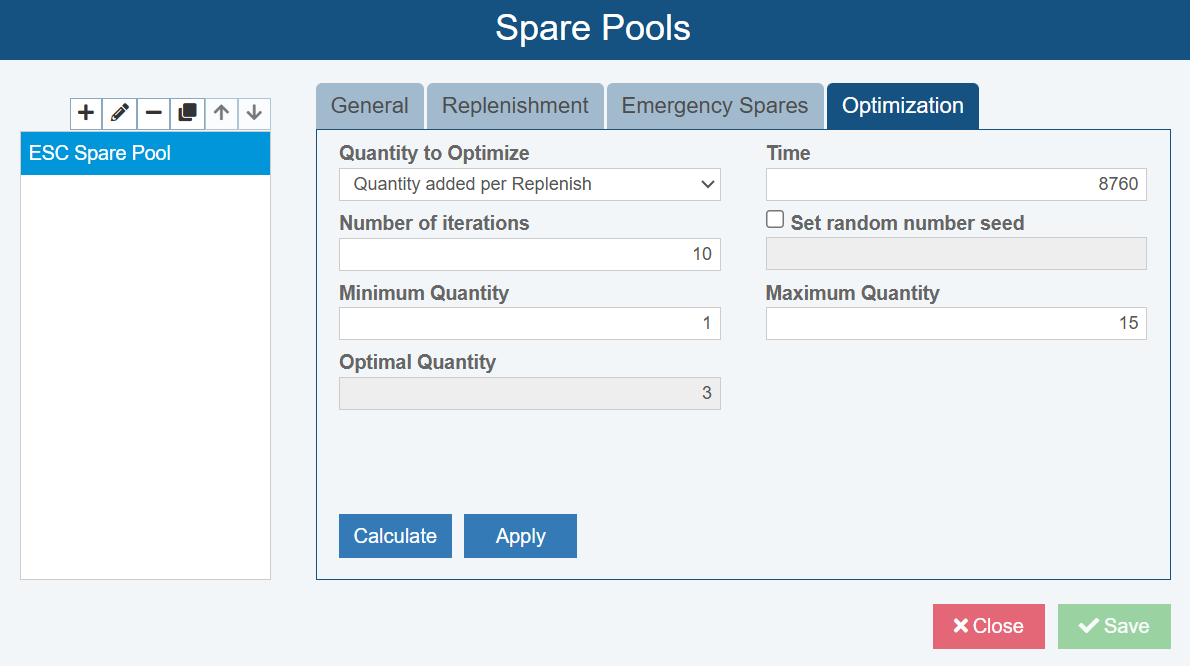Duplicate the selected spare pool

click(x=187, y=113)
